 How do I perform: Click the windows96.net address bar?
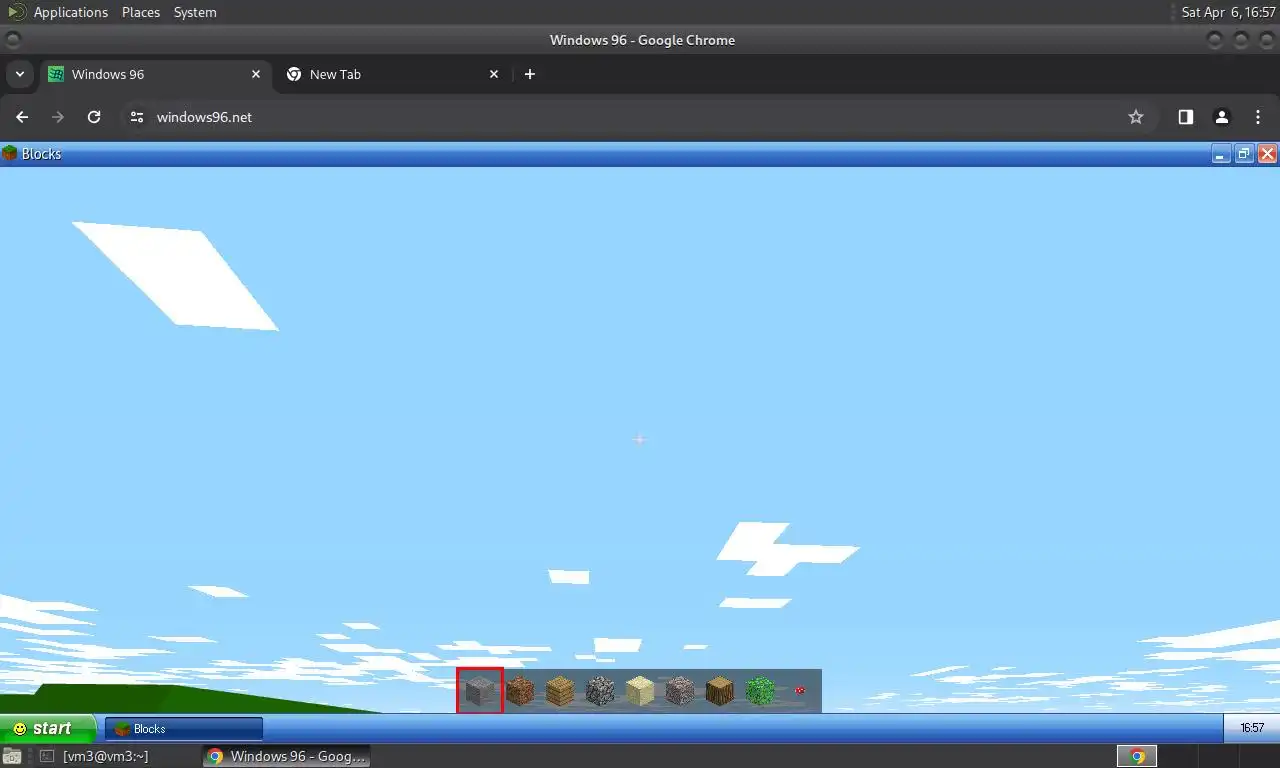click(640, 117)
